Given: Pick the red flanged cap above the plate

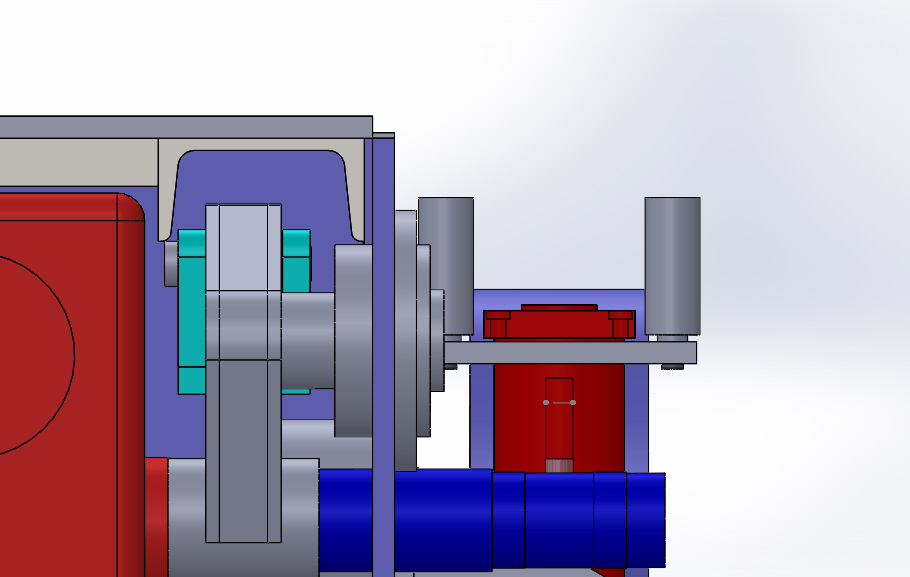Looking at the screenshot, I should click(559, 322).
